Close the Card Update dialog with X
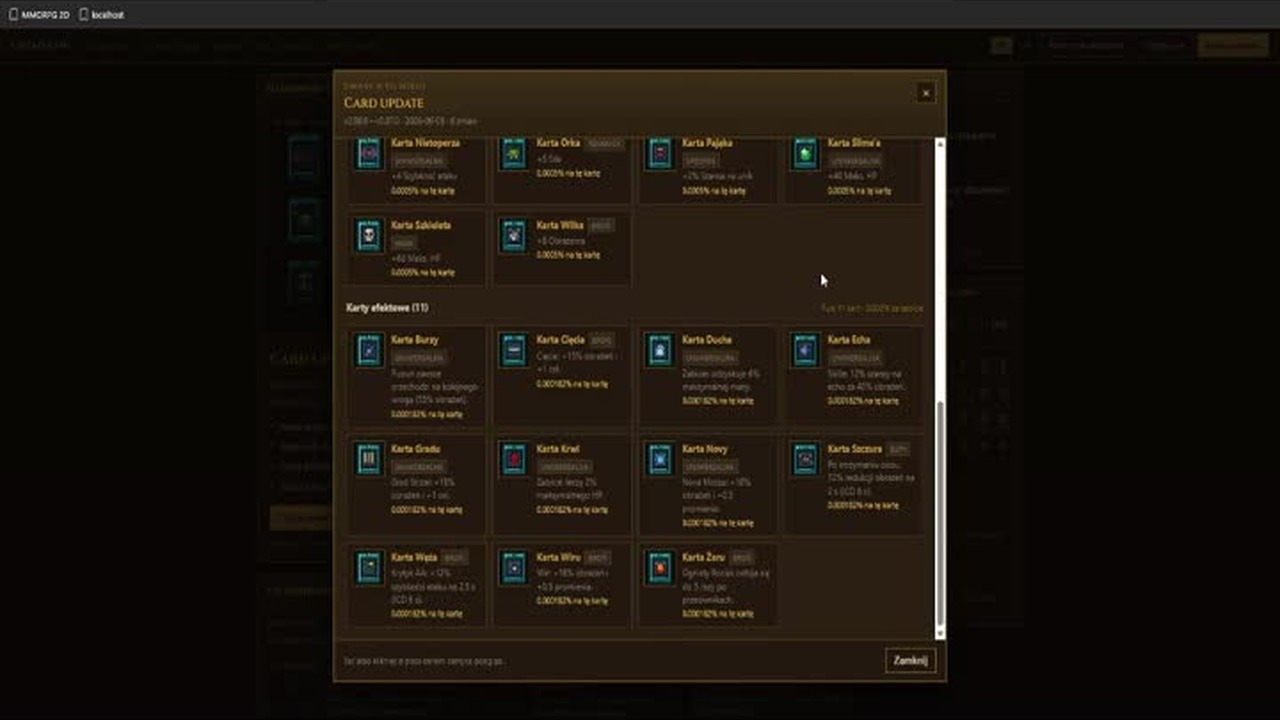Image resolution: width=1280 pixels, height=720 pixels. (x=925, y=93)
